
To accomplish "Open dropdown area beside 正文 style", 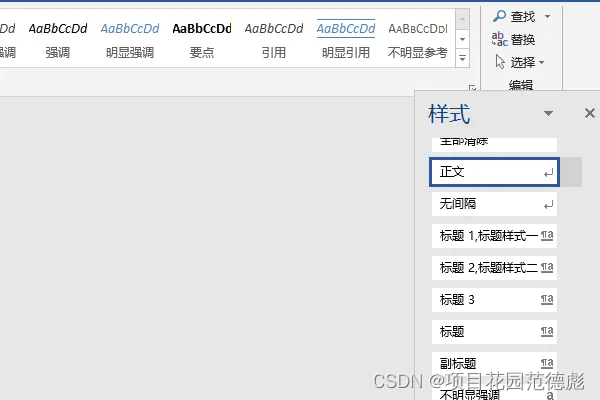I will pyautogui.click(x=571, y=172).
